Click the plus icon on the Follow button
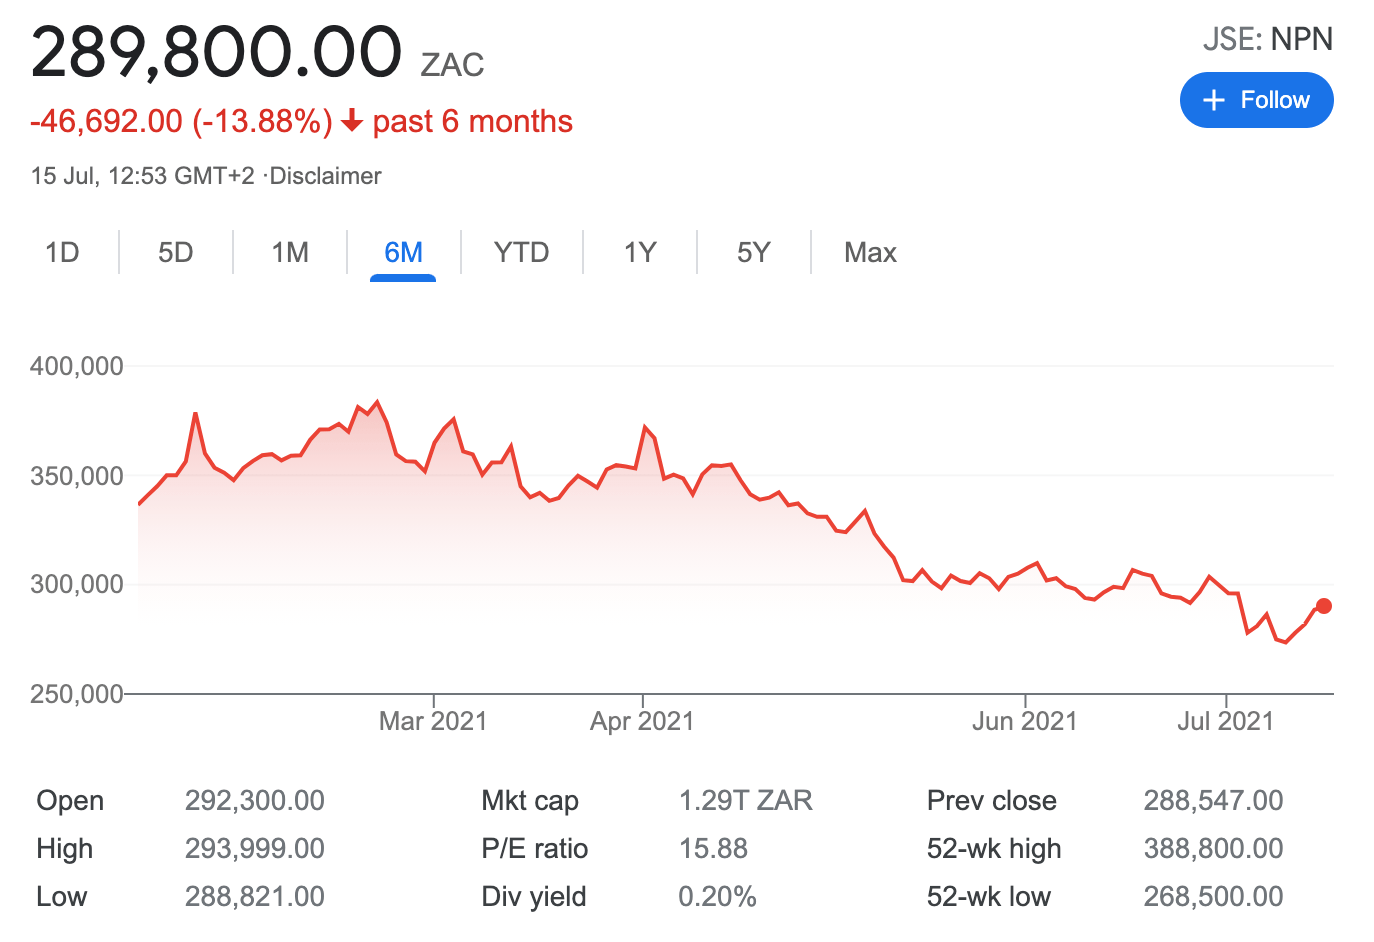This screenshot has height=942, width=1374. (x=1214, y=100)
